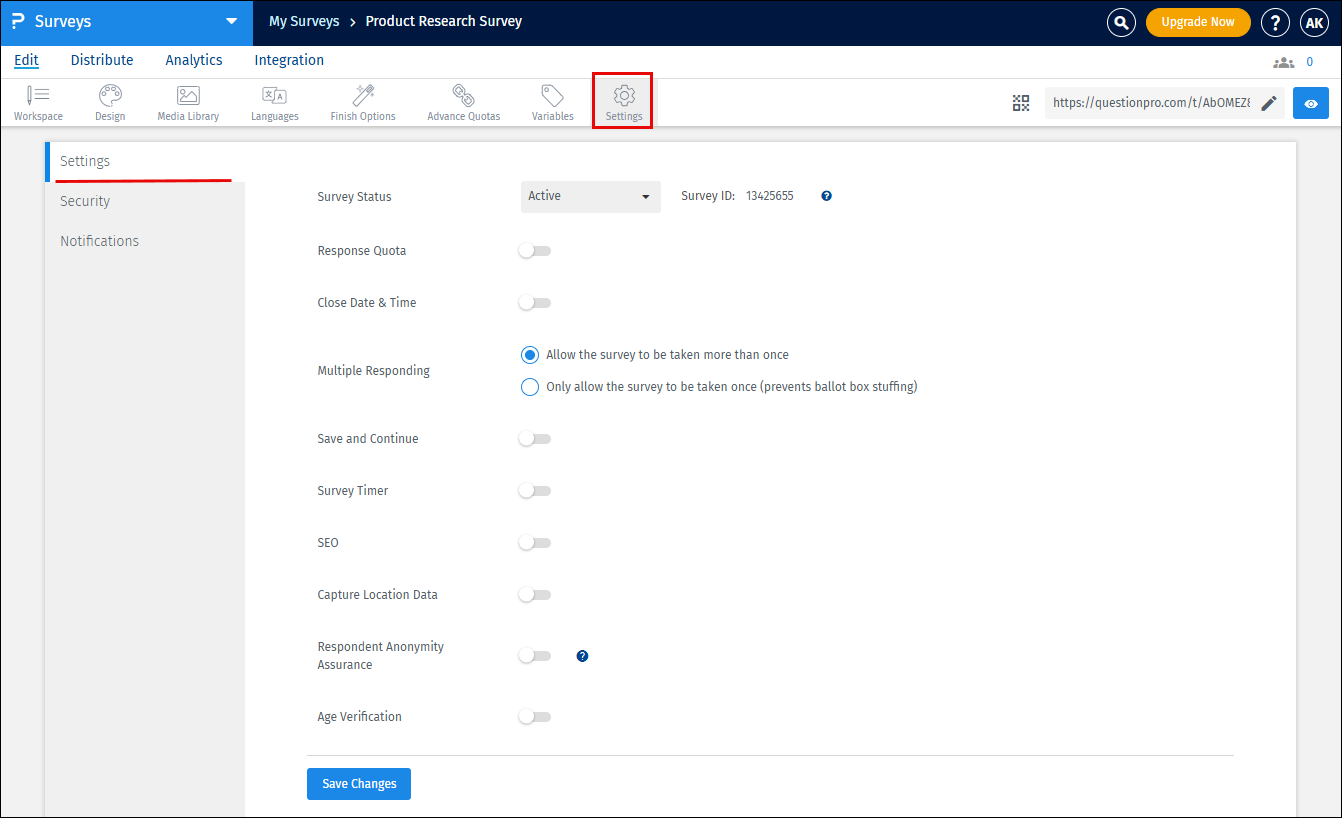Viewport: 1342px width, 818px height.
Task: Expand the Surveys product switcher dropdown
Action: point(232,22)
